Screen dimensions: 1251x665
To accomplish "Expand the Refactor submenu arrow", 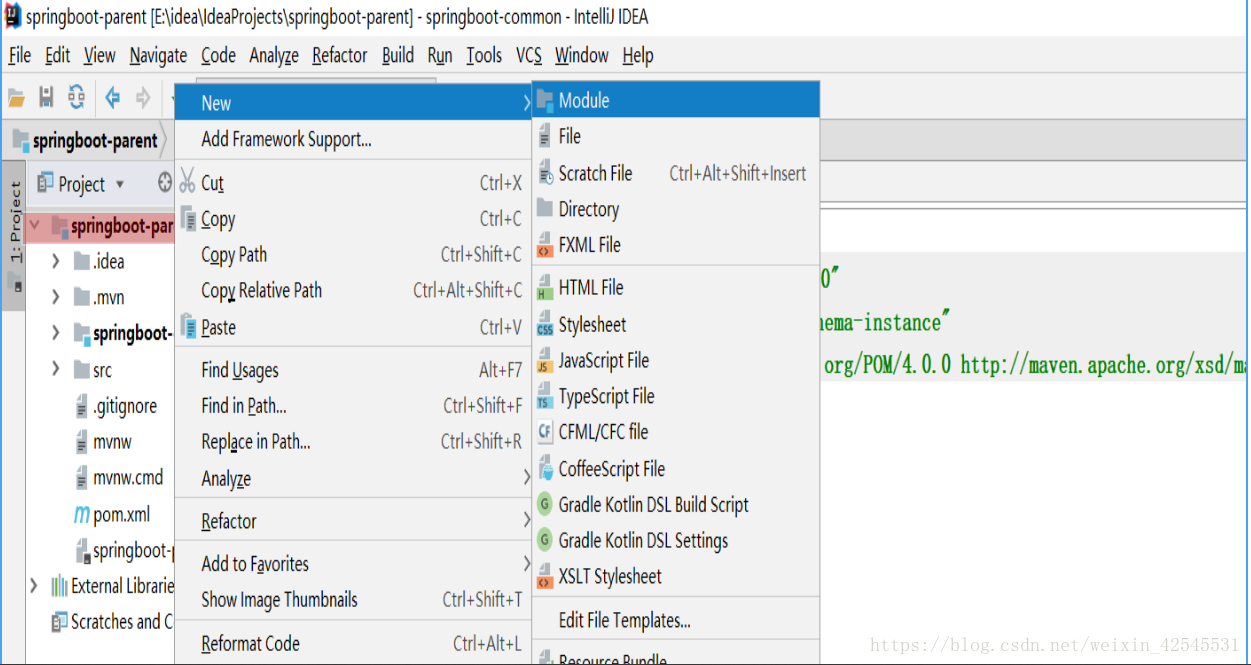I will 526,520.
